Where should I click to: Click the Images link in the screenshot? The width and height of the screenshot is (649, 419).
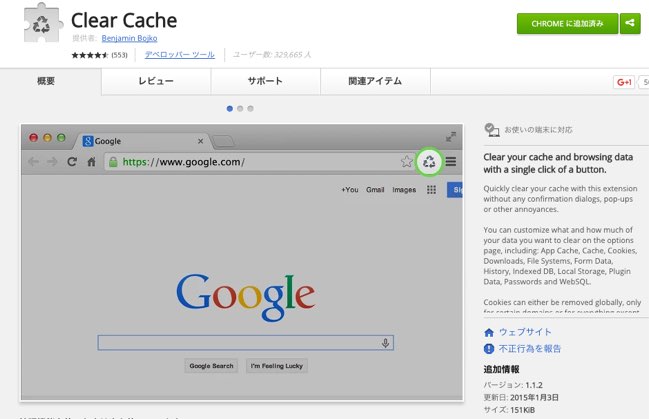tap(404, 190)
